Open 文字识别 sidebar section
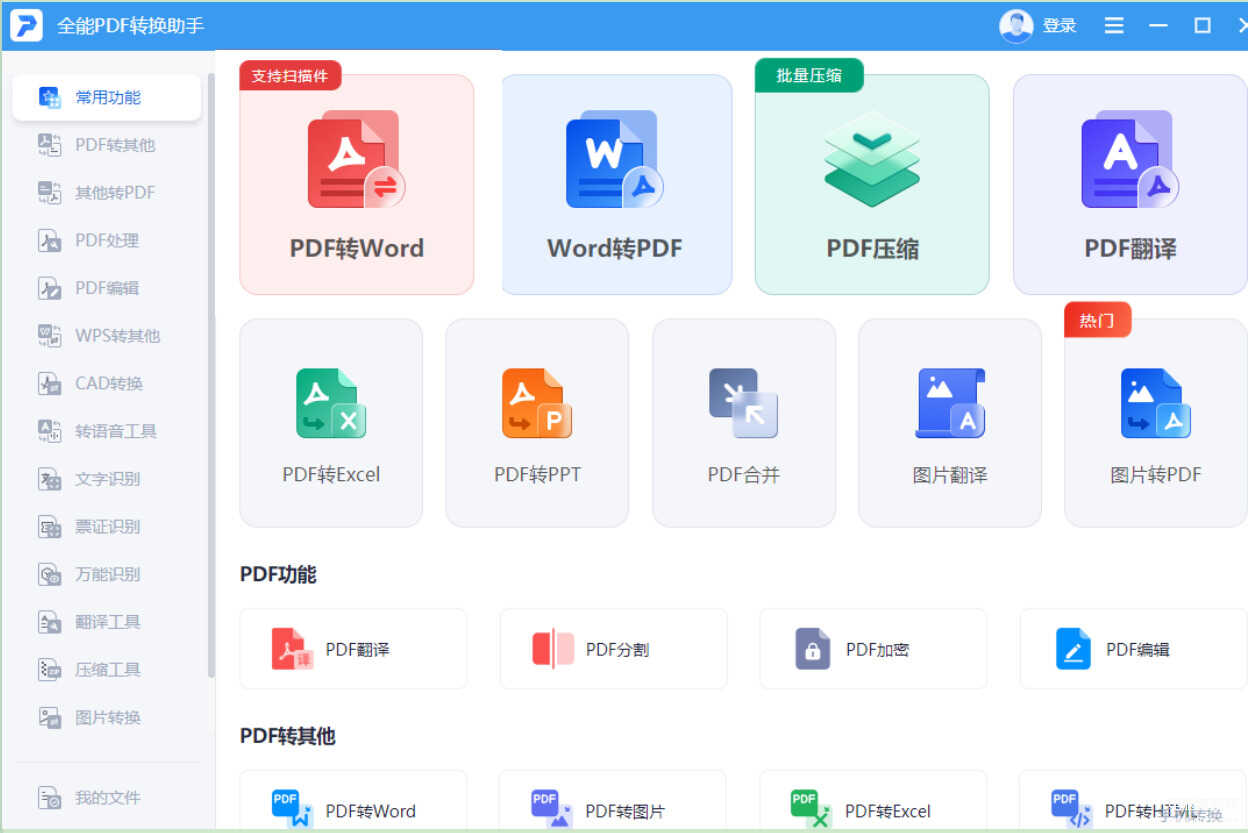Screen dimensions: 1248x833 pyautogui.click(x=107, y=479)
